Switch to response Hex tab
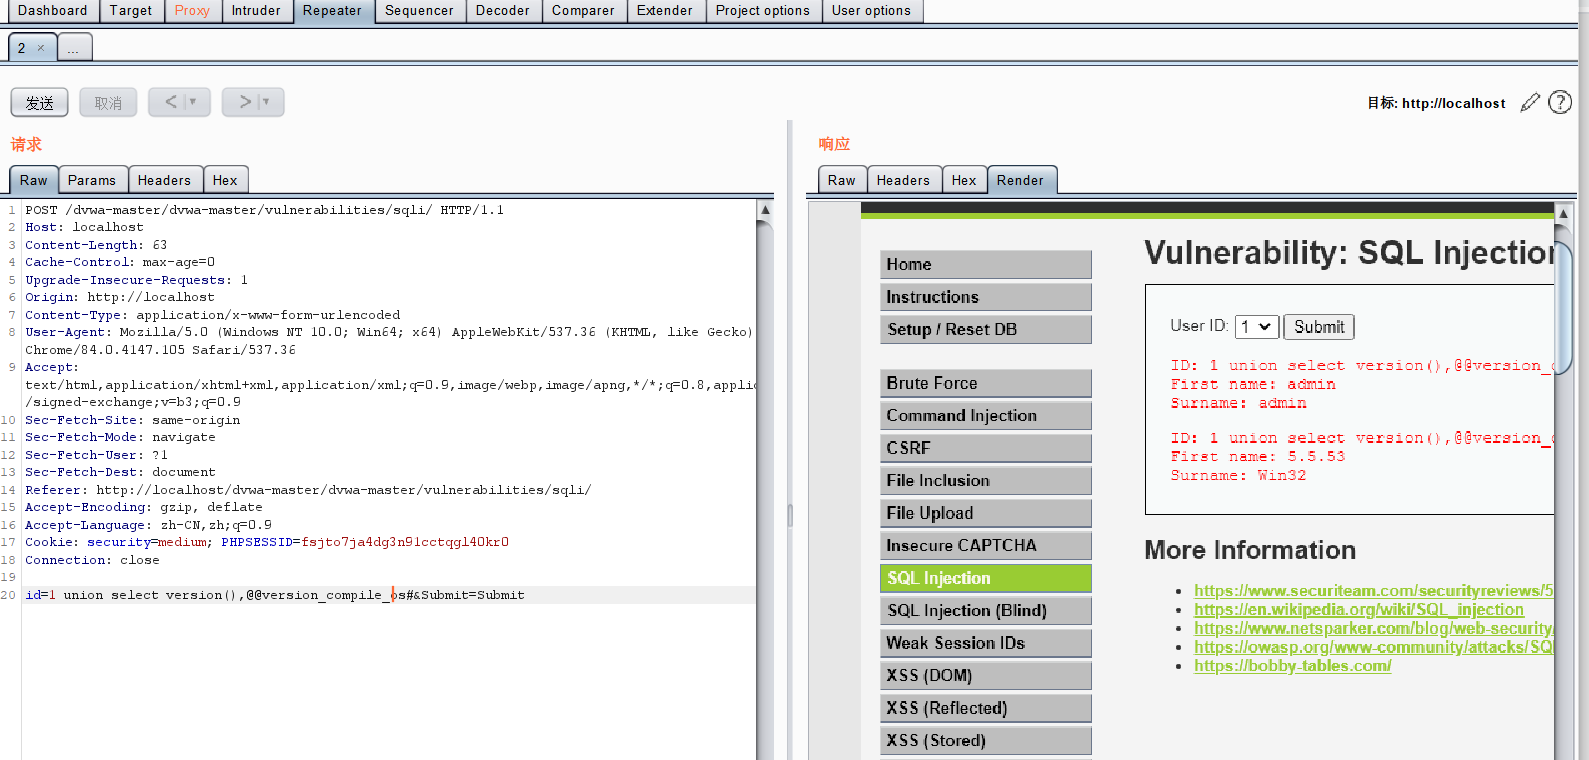This screenshot has height=760, width=1589. pos(964,180)
